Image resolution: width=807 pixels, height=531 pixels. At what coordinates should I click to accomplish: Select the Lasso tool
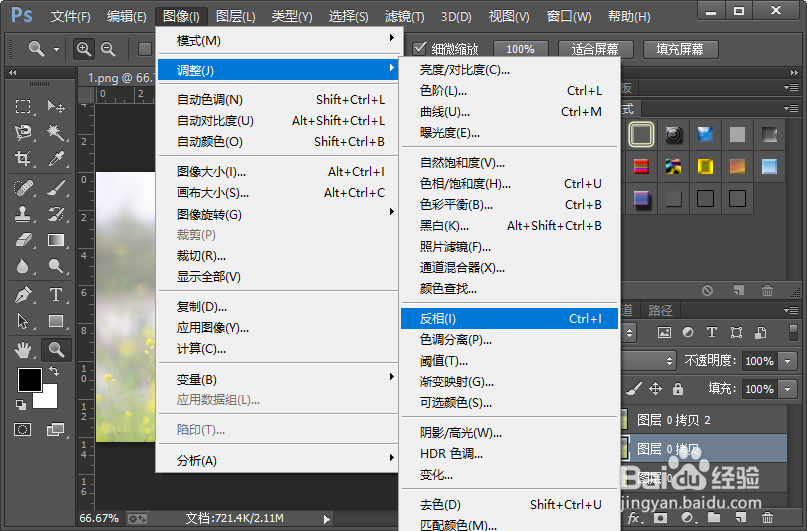point(23,133)
